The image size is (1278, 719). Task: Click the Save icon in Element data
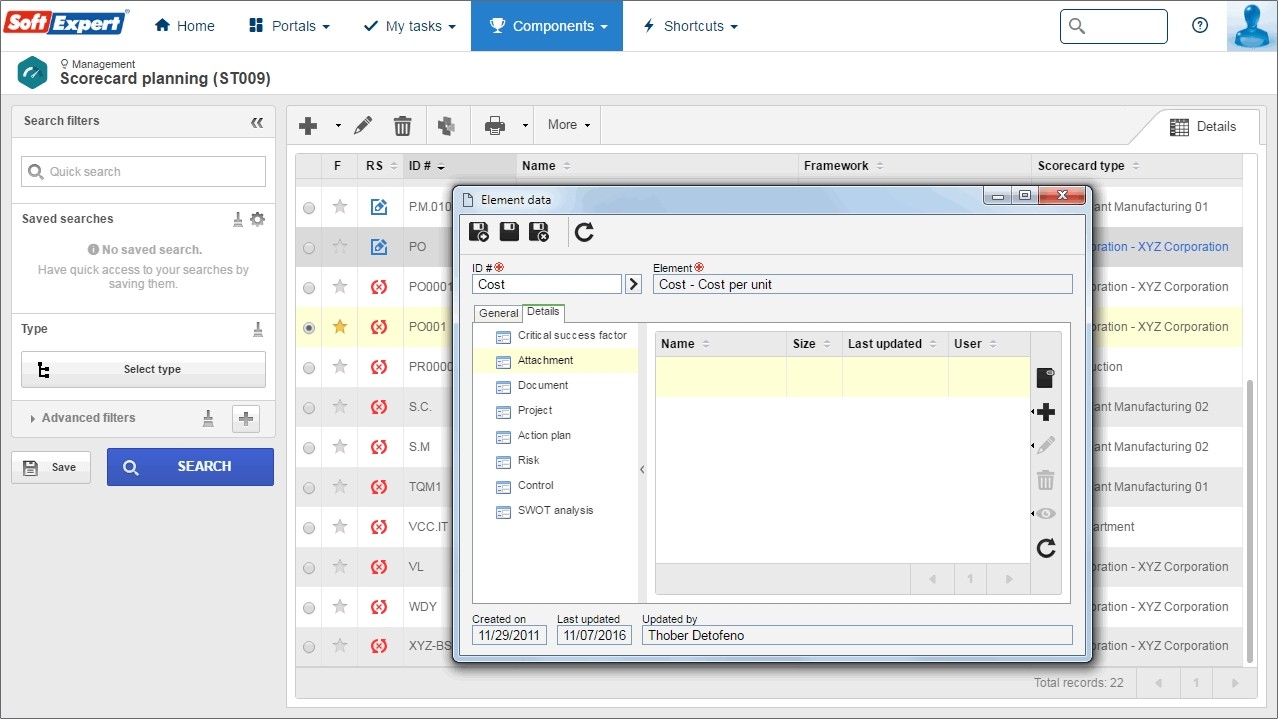click(x=509, y=232)
